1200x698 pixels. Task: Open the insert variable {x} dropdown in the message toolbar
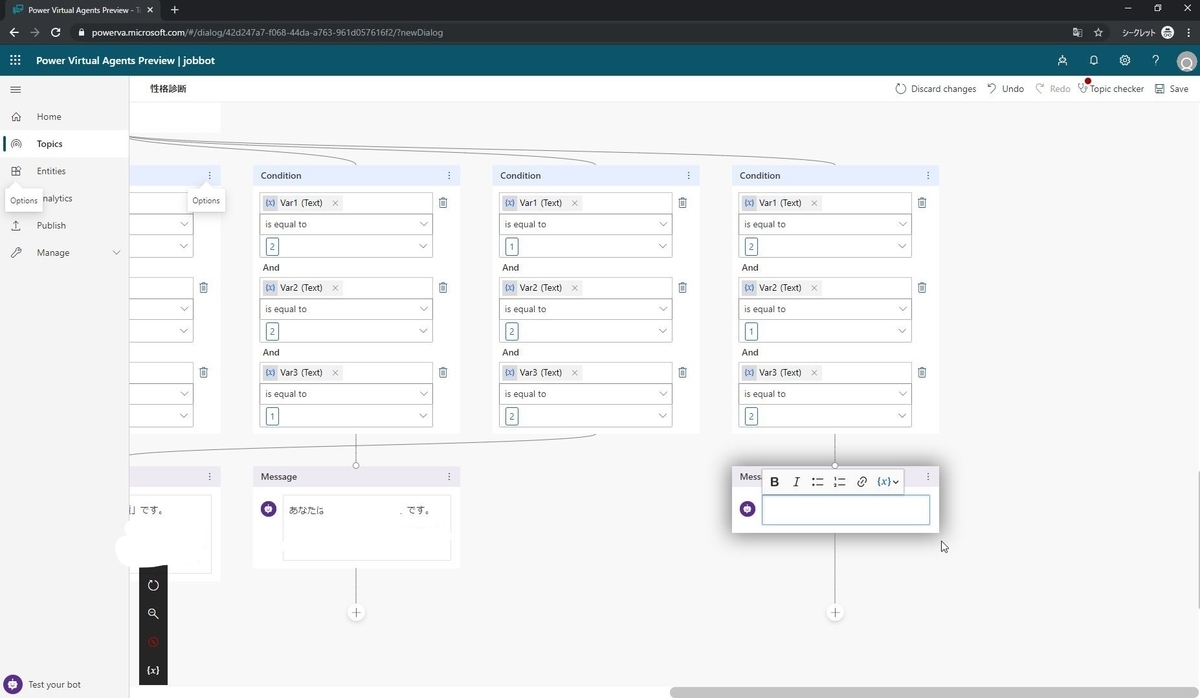click(x=888, y=482)
